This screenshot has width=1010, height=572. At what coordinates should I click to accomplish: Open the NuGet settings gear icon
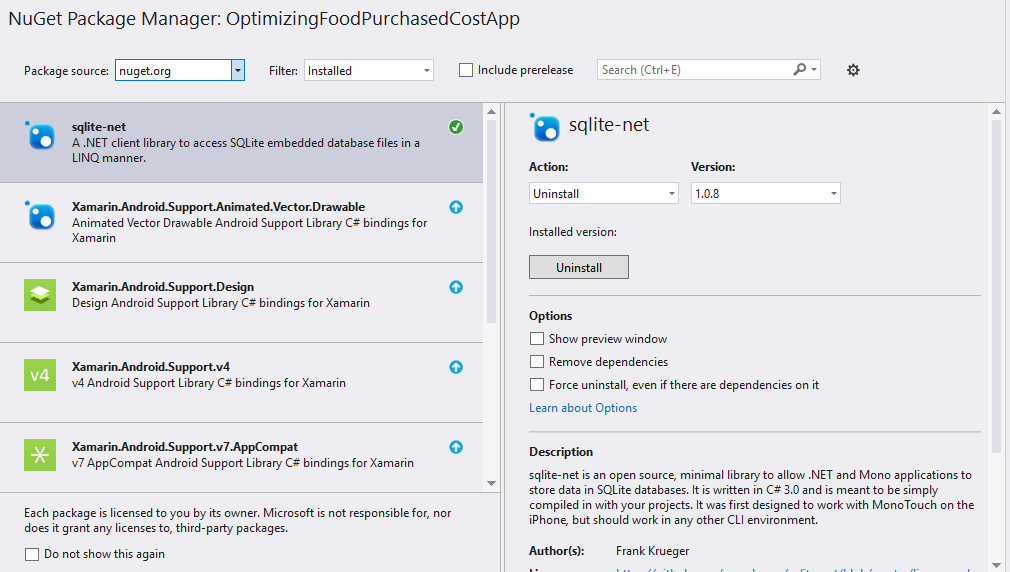click(853, 70)
